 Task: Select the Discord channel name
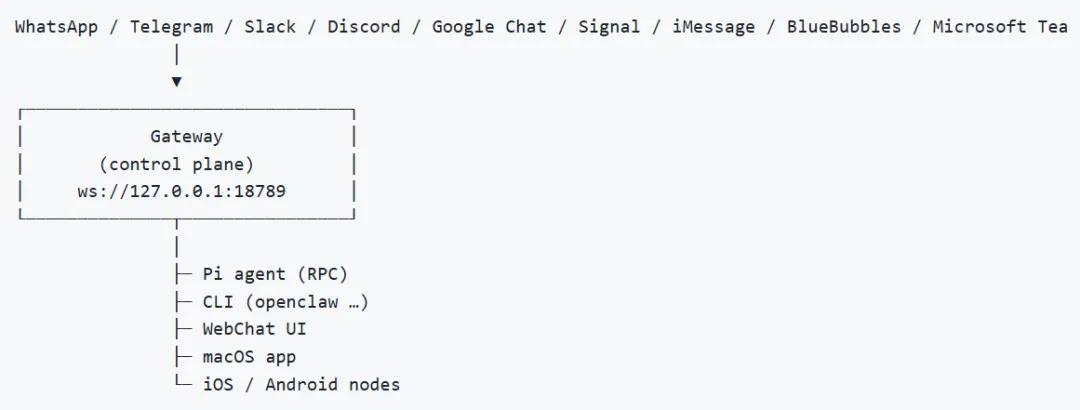point(363,27)
